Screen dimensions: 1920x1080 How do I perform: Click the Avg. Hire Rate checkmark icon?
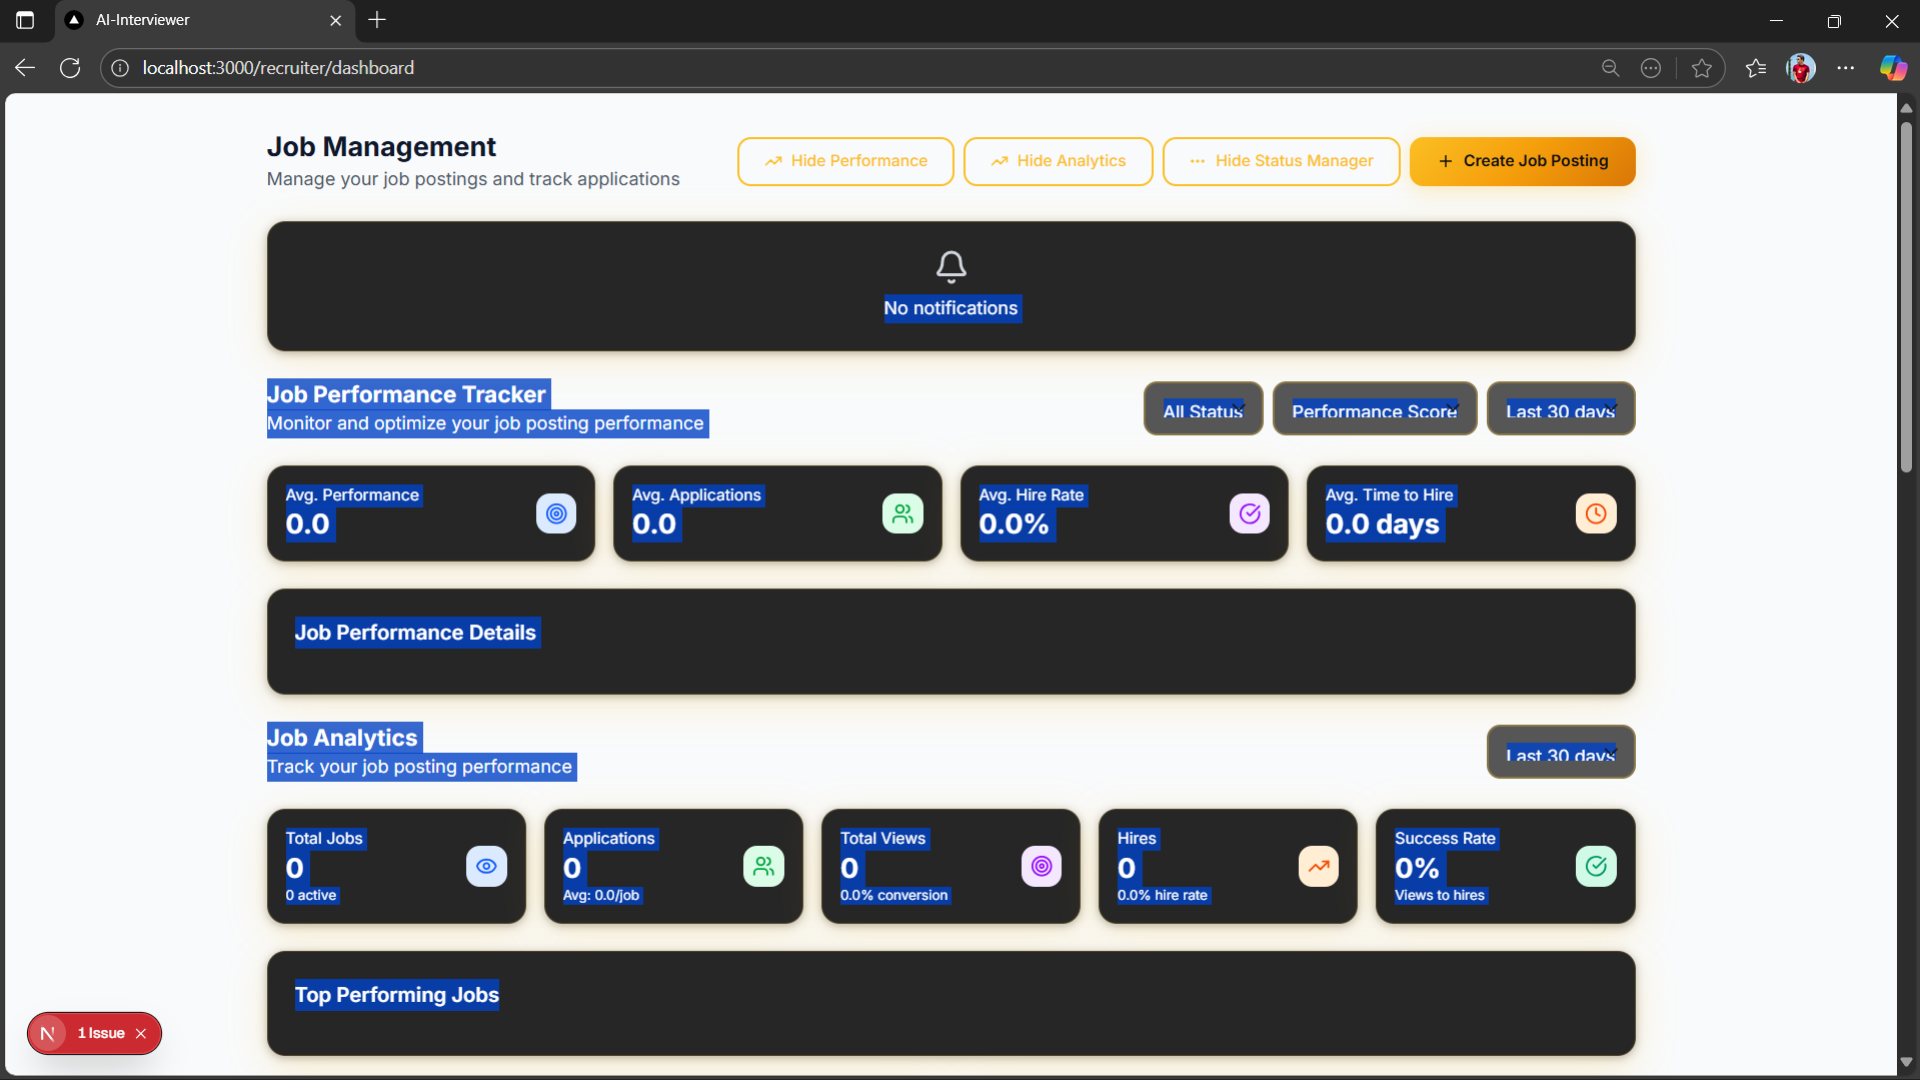click(1249, 514)
